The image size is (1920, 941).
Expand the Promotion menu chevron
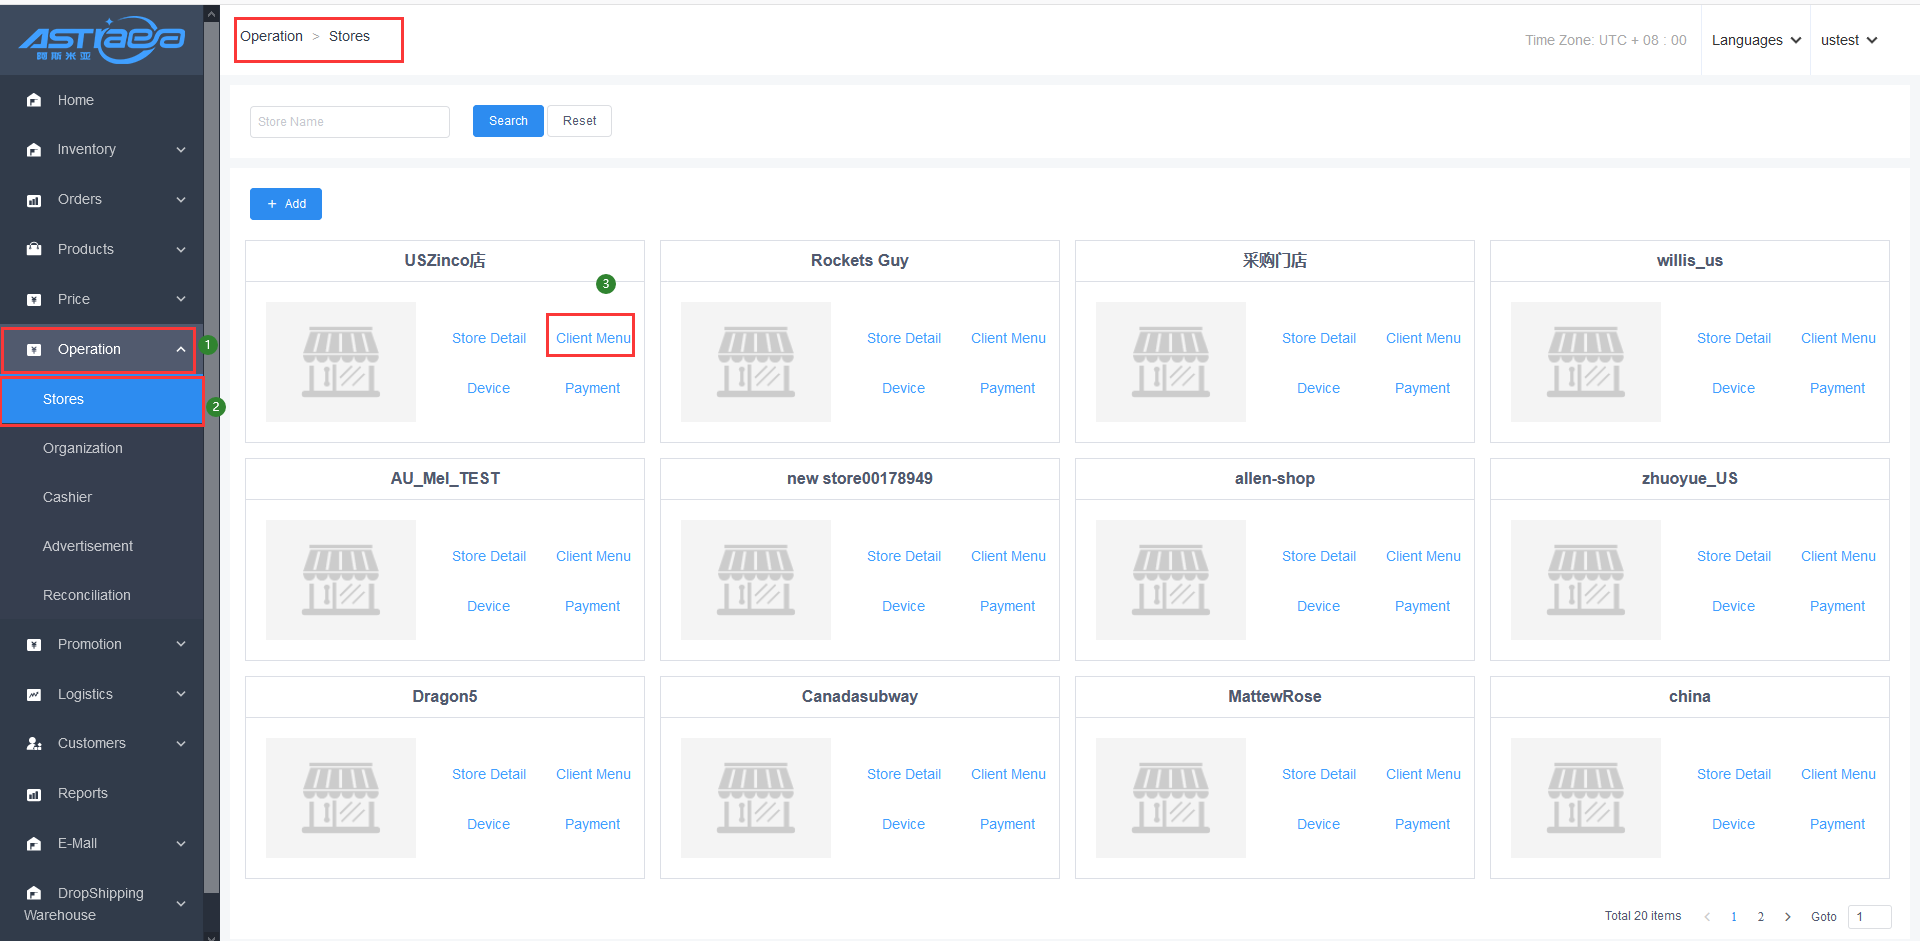pos(181,644)
